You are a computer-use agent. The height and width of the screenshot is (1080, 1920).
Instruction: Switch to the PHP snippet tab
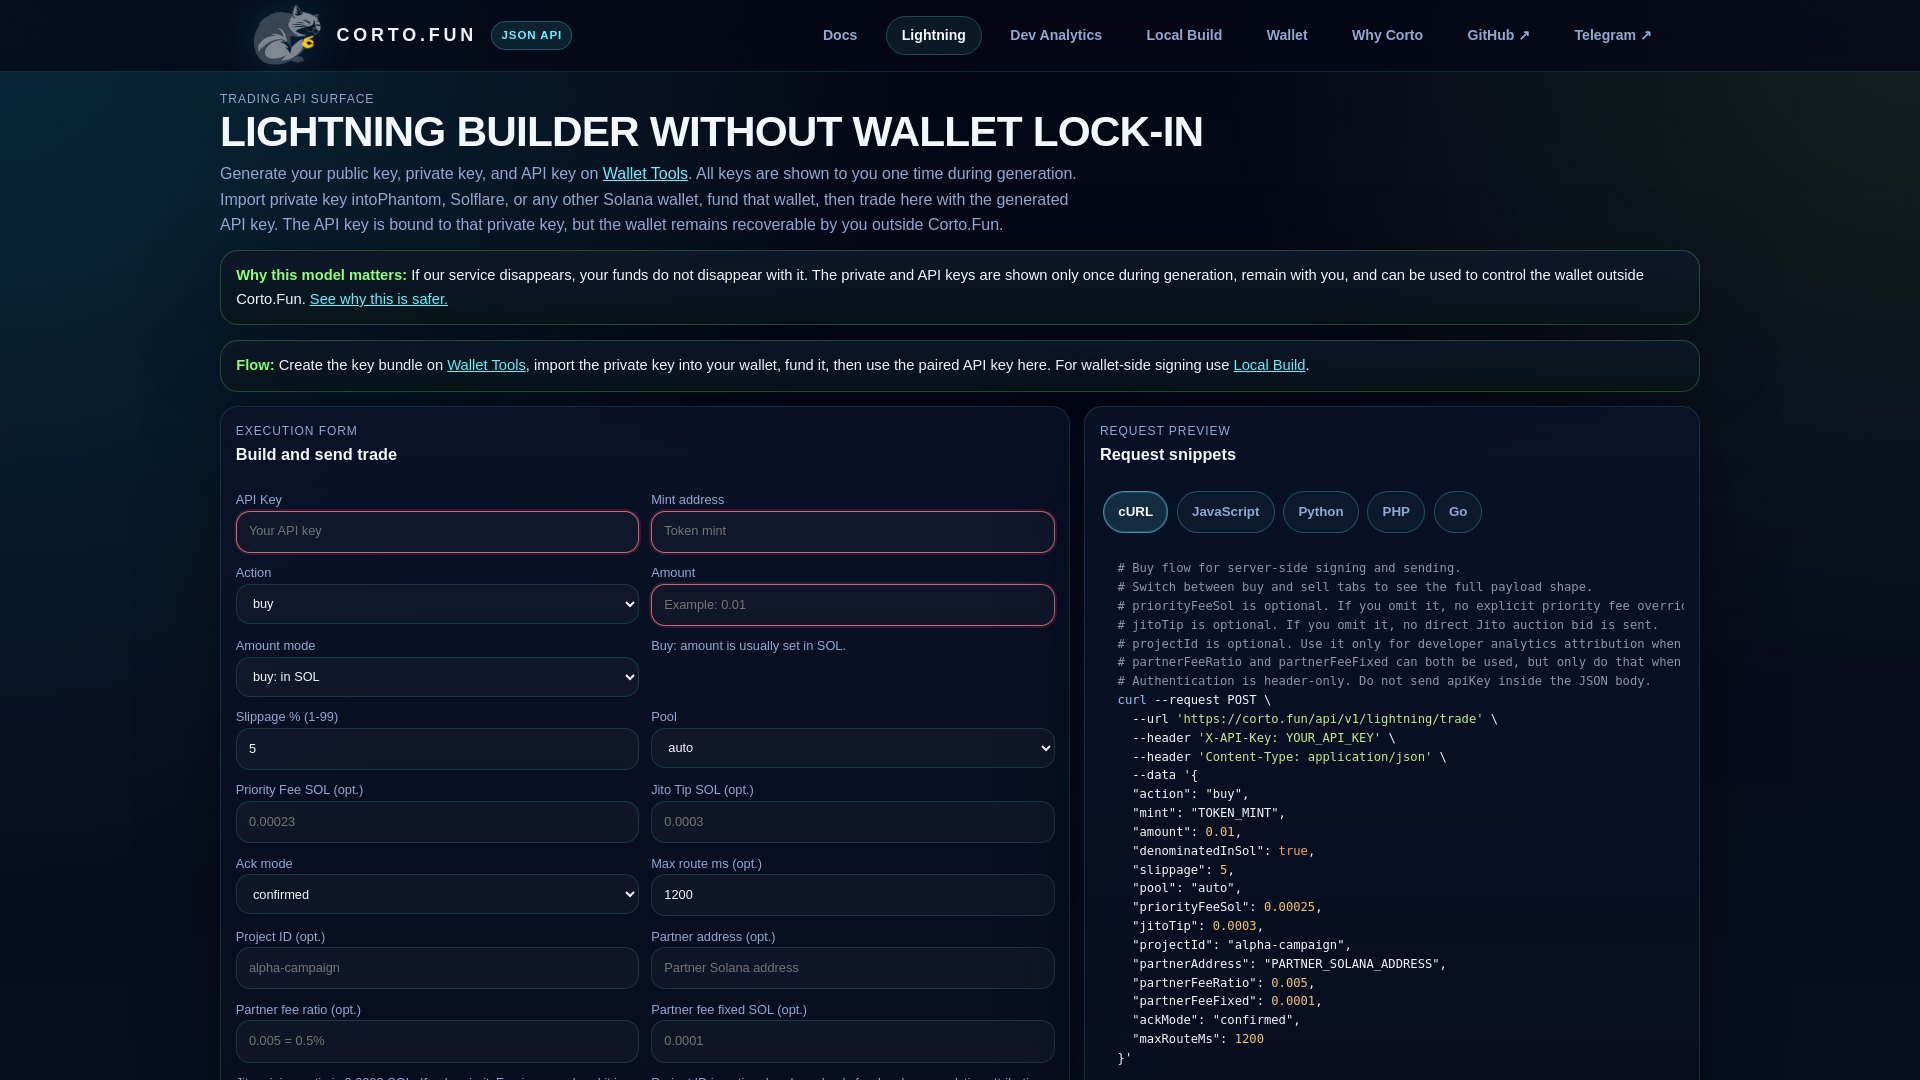1395,512
